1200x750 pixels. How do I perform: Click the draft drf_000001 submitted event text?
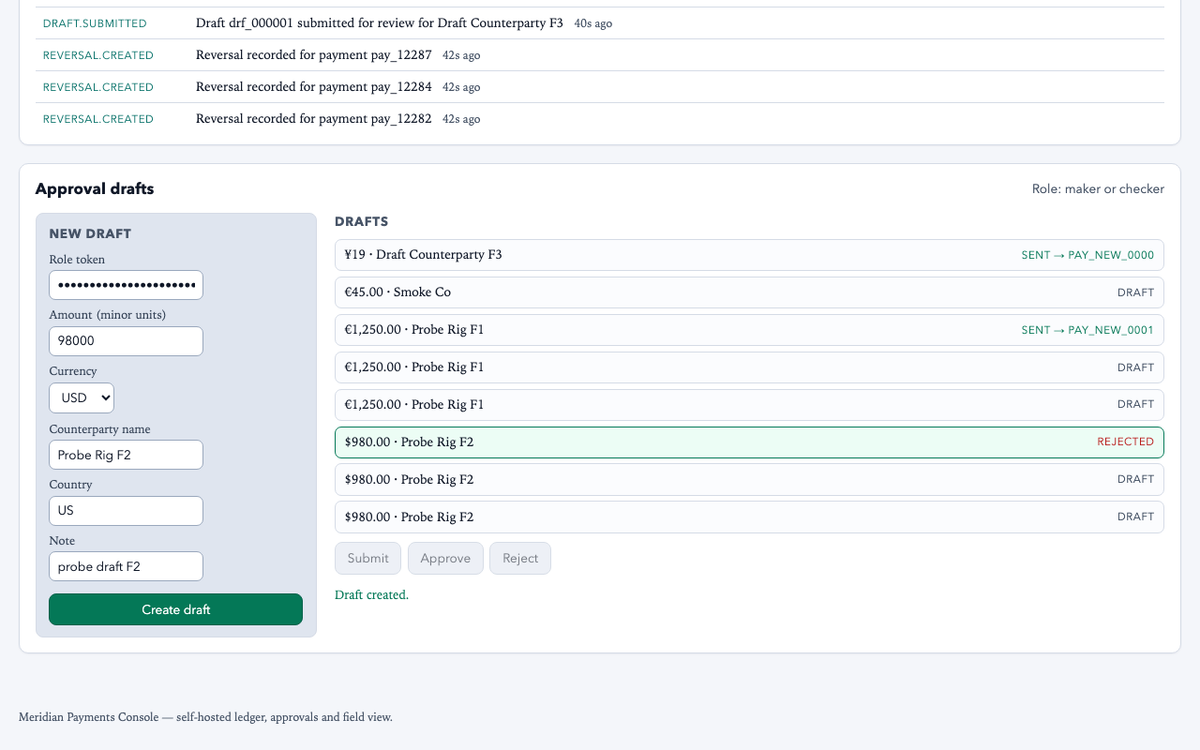click(x=380, y=23)
